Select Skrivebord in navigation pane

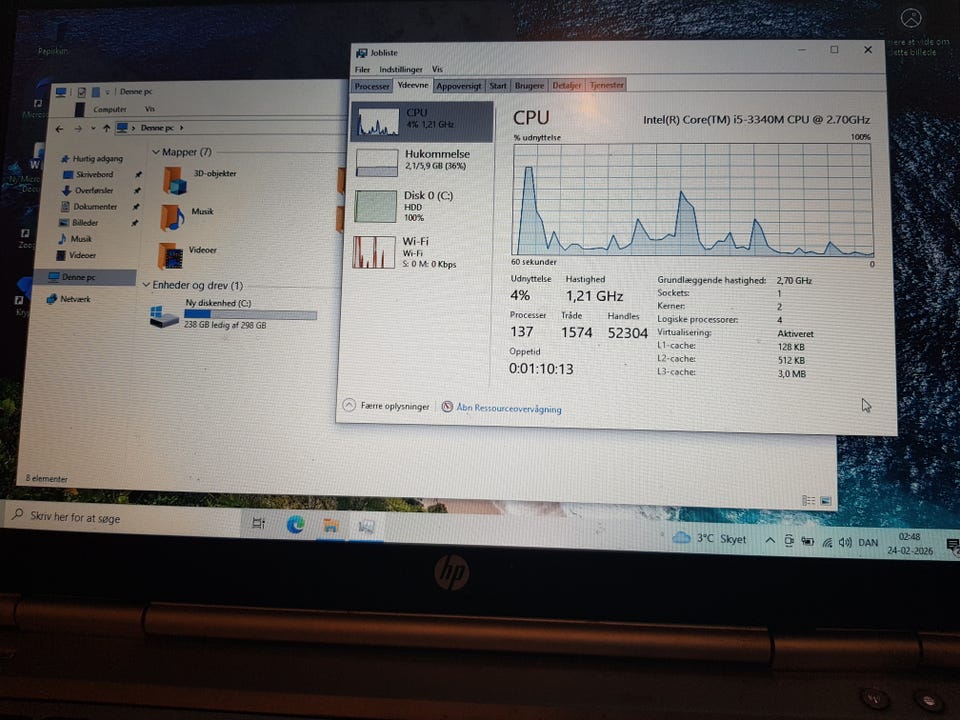88,174
